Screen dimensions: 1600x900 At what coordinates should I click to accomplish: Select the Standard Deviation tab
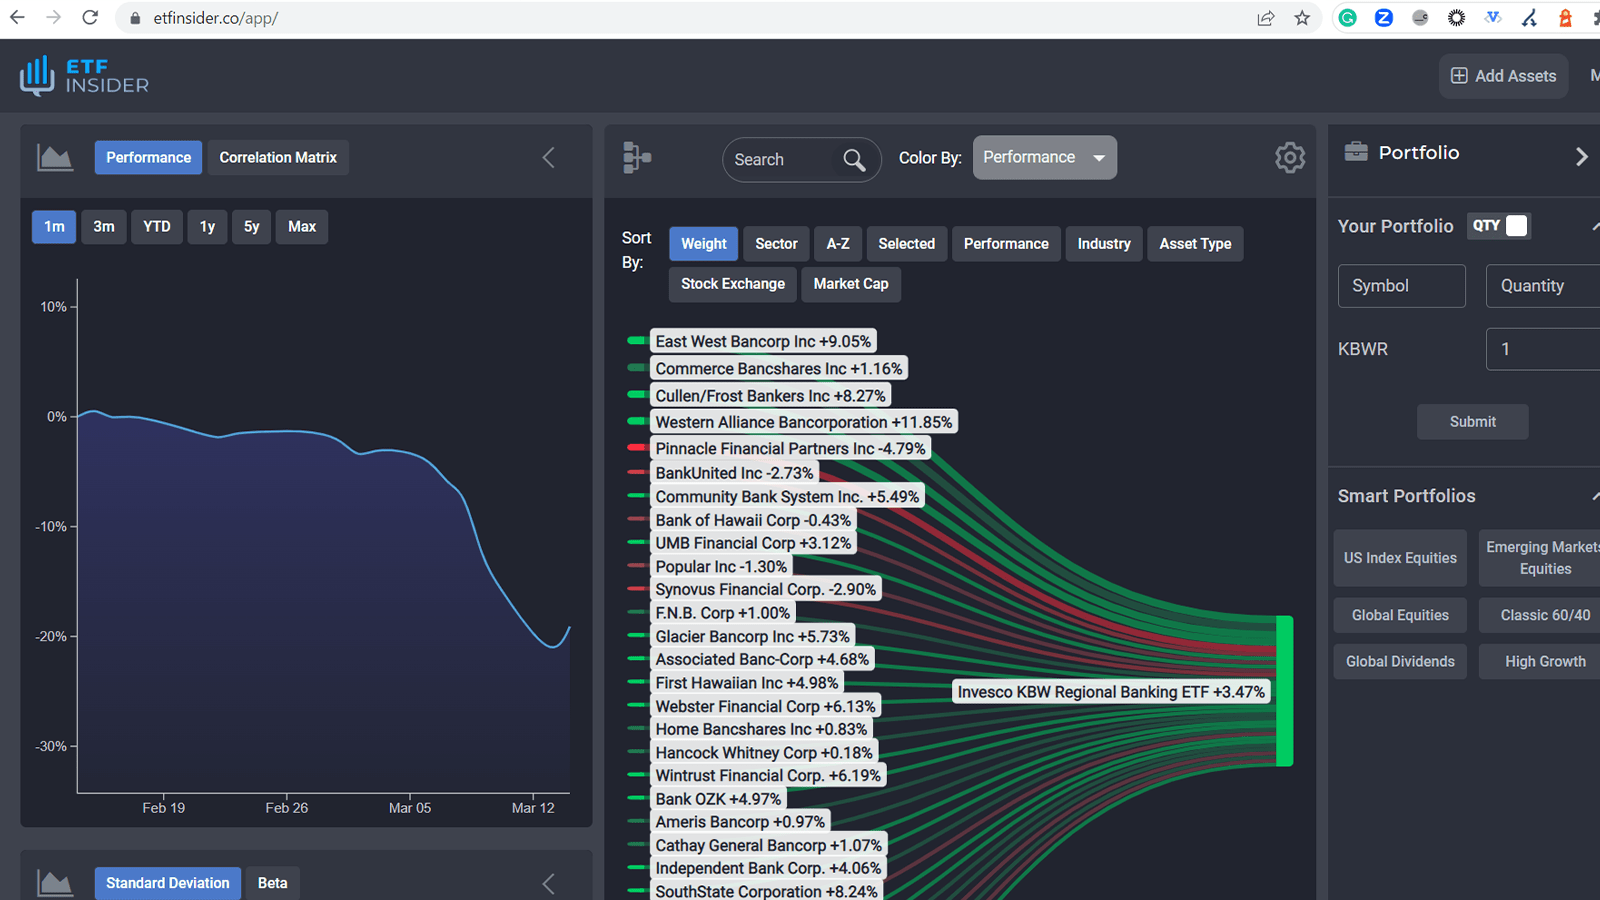(168, 883)
